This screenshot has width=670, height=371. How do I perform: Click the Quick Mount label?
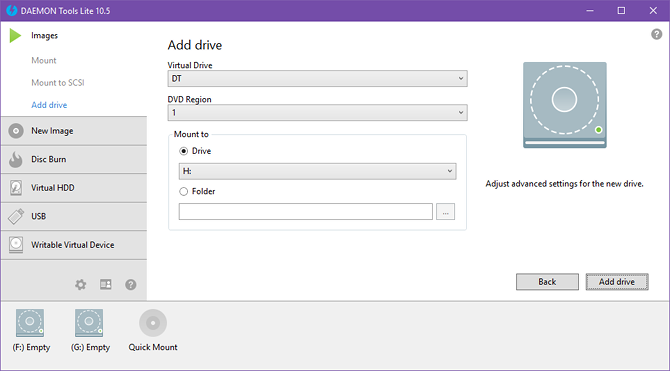click(x=153, y=347)
